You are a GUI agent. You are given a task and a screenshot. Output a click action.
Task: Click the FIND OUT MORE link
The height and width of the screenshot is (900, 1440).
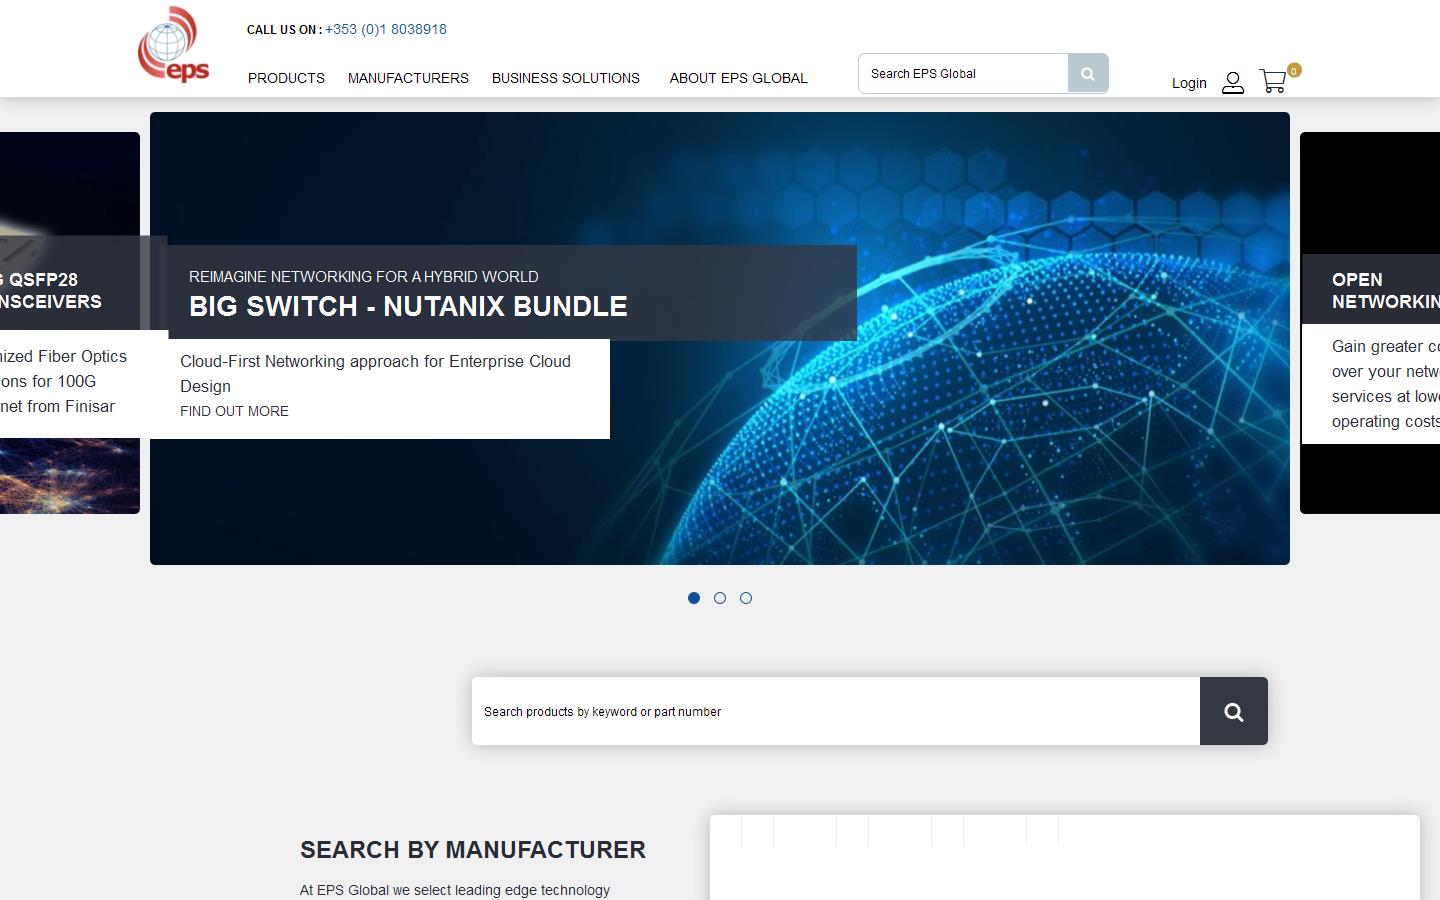point(234,411)
